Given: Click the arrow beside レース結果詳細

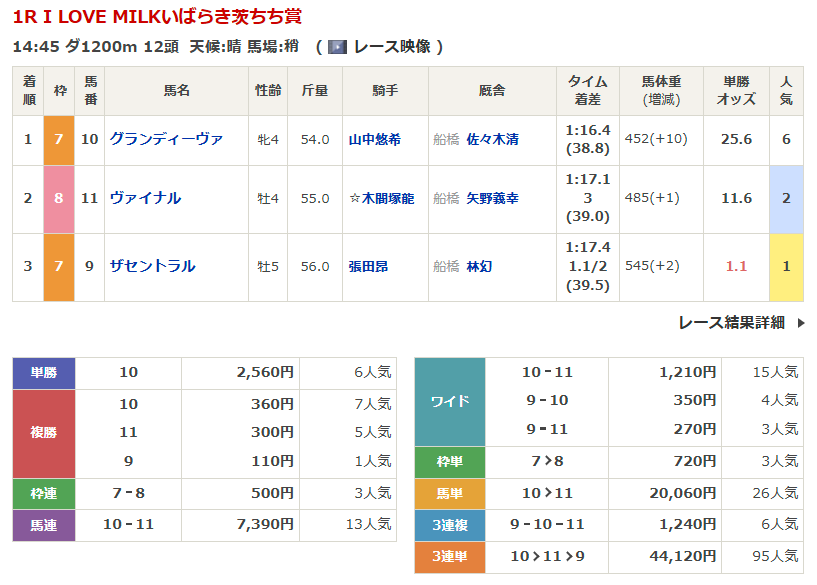Looking at the screenshot, I should [799, 323].
